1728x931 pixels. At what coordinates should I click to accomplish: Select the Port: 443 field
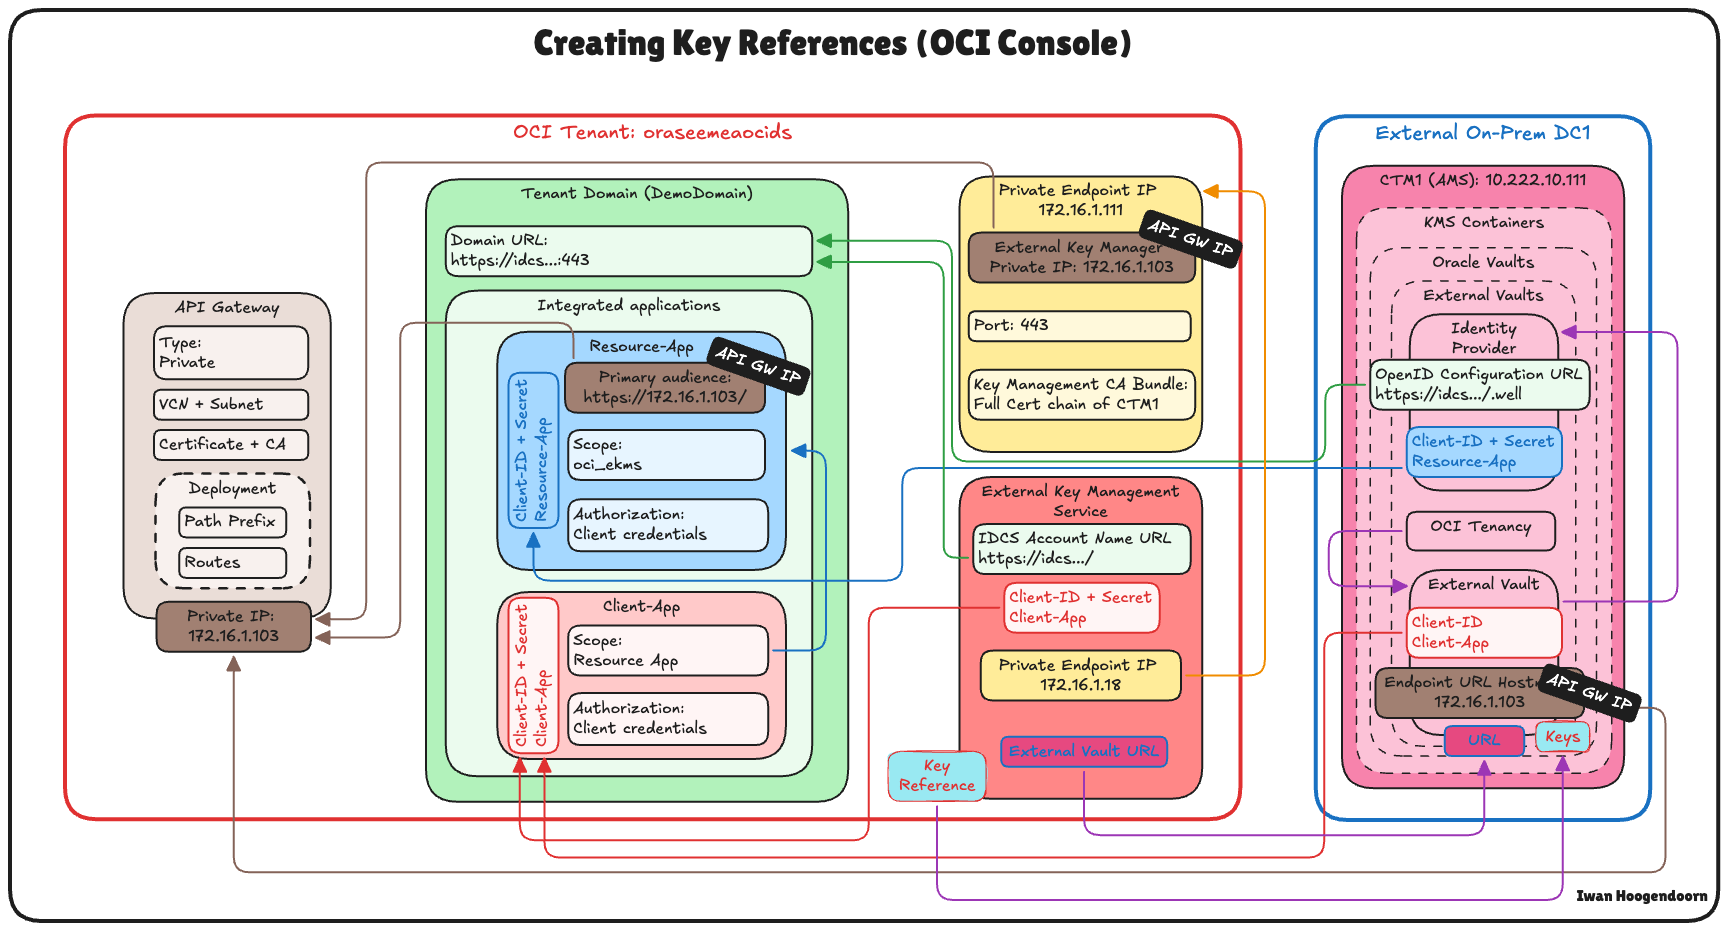(1079, 326)
